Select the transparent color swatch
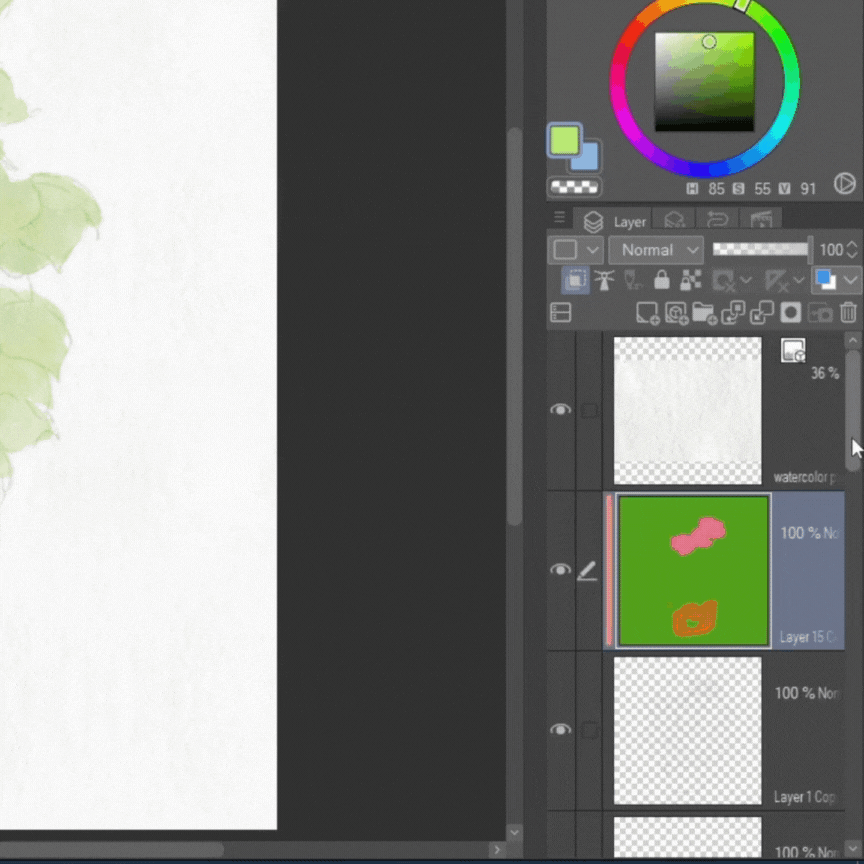 [x=574, y=187]
